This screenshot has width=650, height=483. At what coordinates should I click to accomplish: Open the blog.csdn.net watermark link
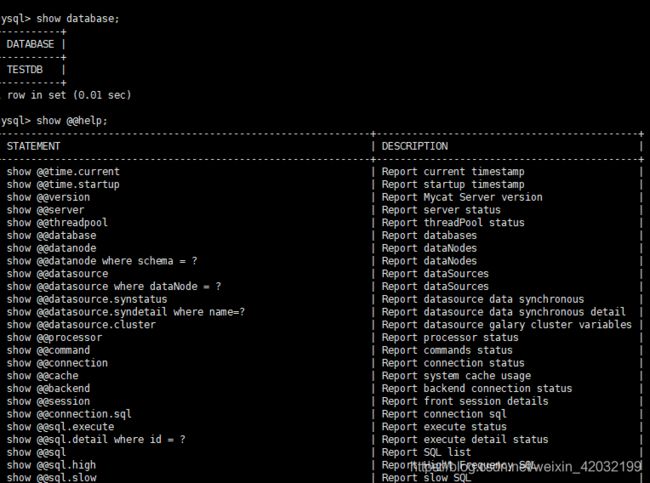tap(526, 467)
